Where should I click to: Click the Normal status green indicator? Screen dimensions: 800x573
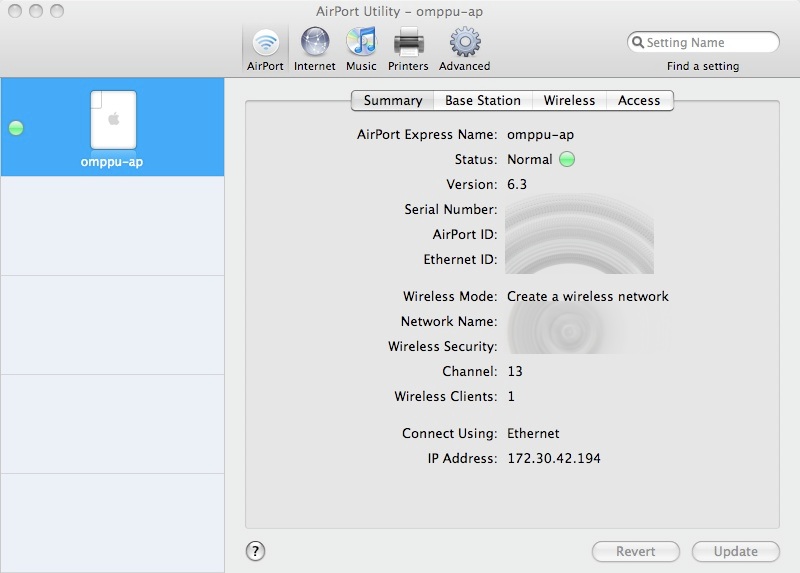click(567, 159)
